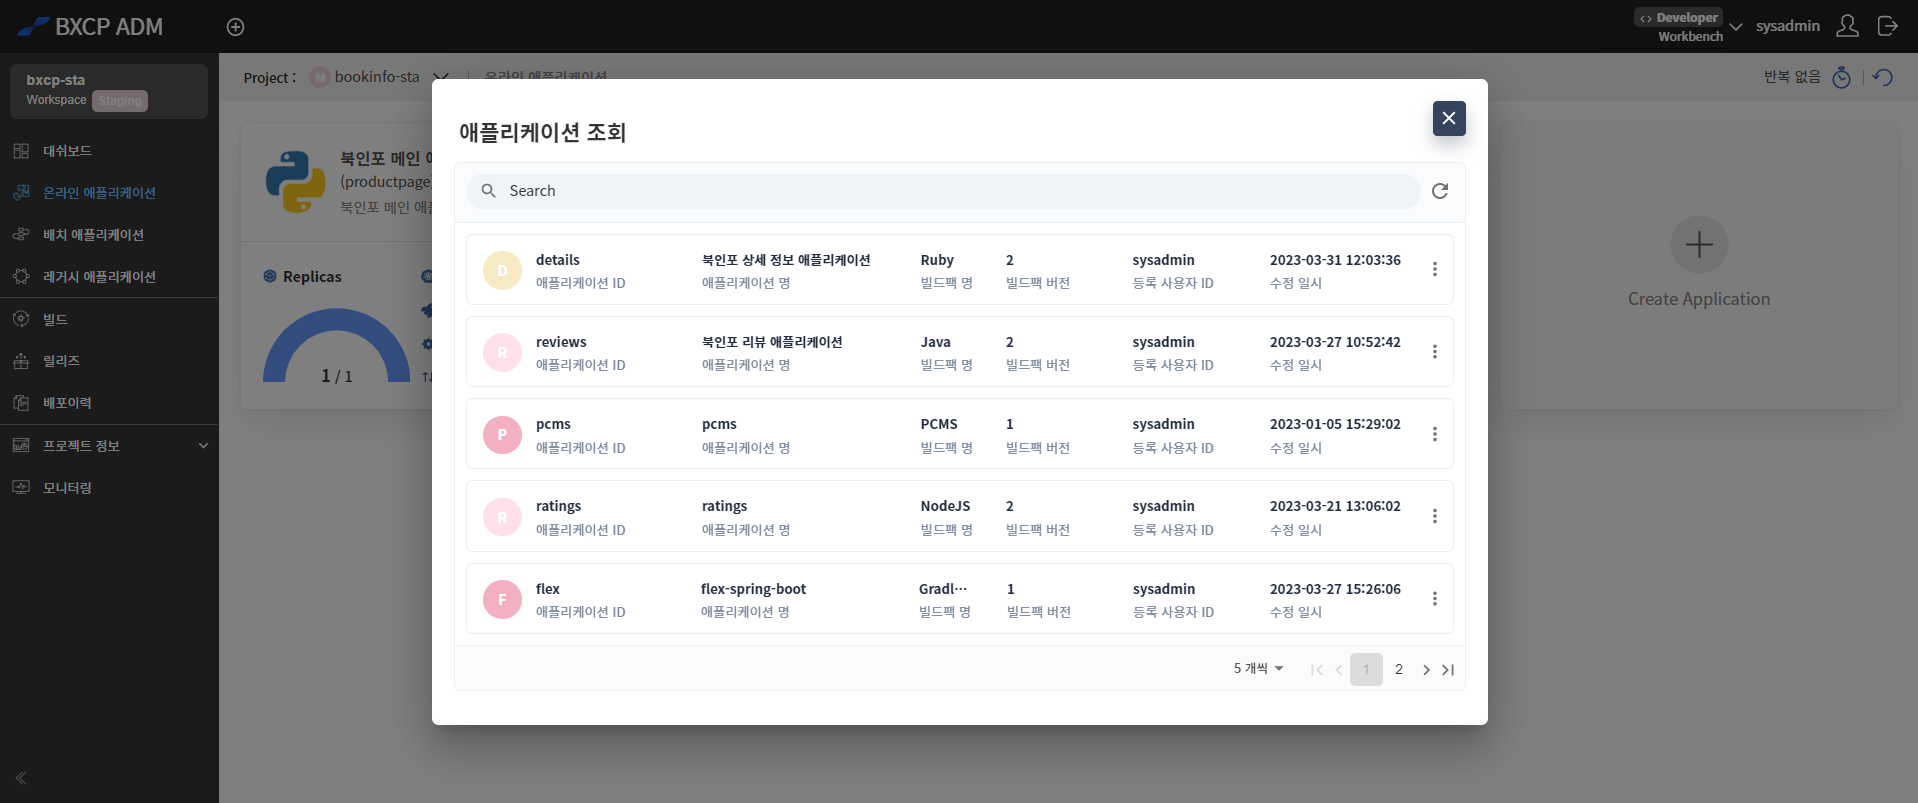The image size is (1918, 803).
Task: Select page 1 in pagination
Action: [1366, 670]
